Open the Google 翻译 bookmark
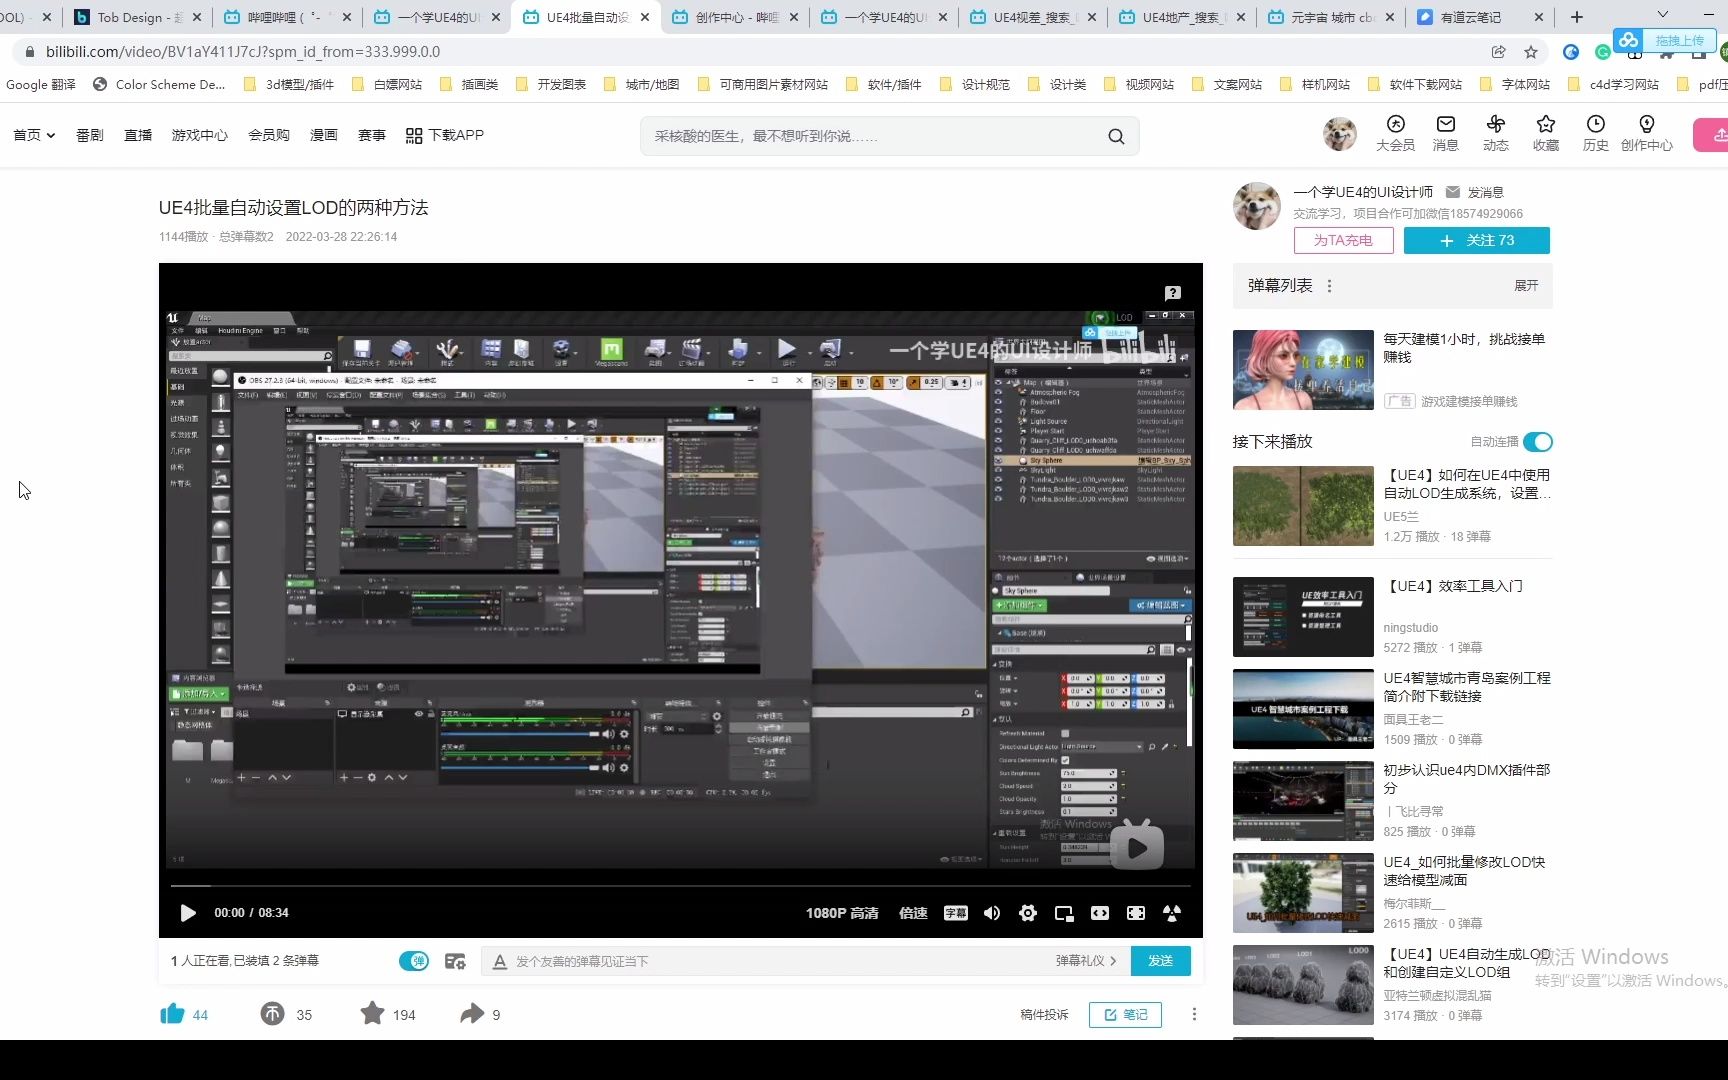1728x1080 pixels. pos(41,85)
